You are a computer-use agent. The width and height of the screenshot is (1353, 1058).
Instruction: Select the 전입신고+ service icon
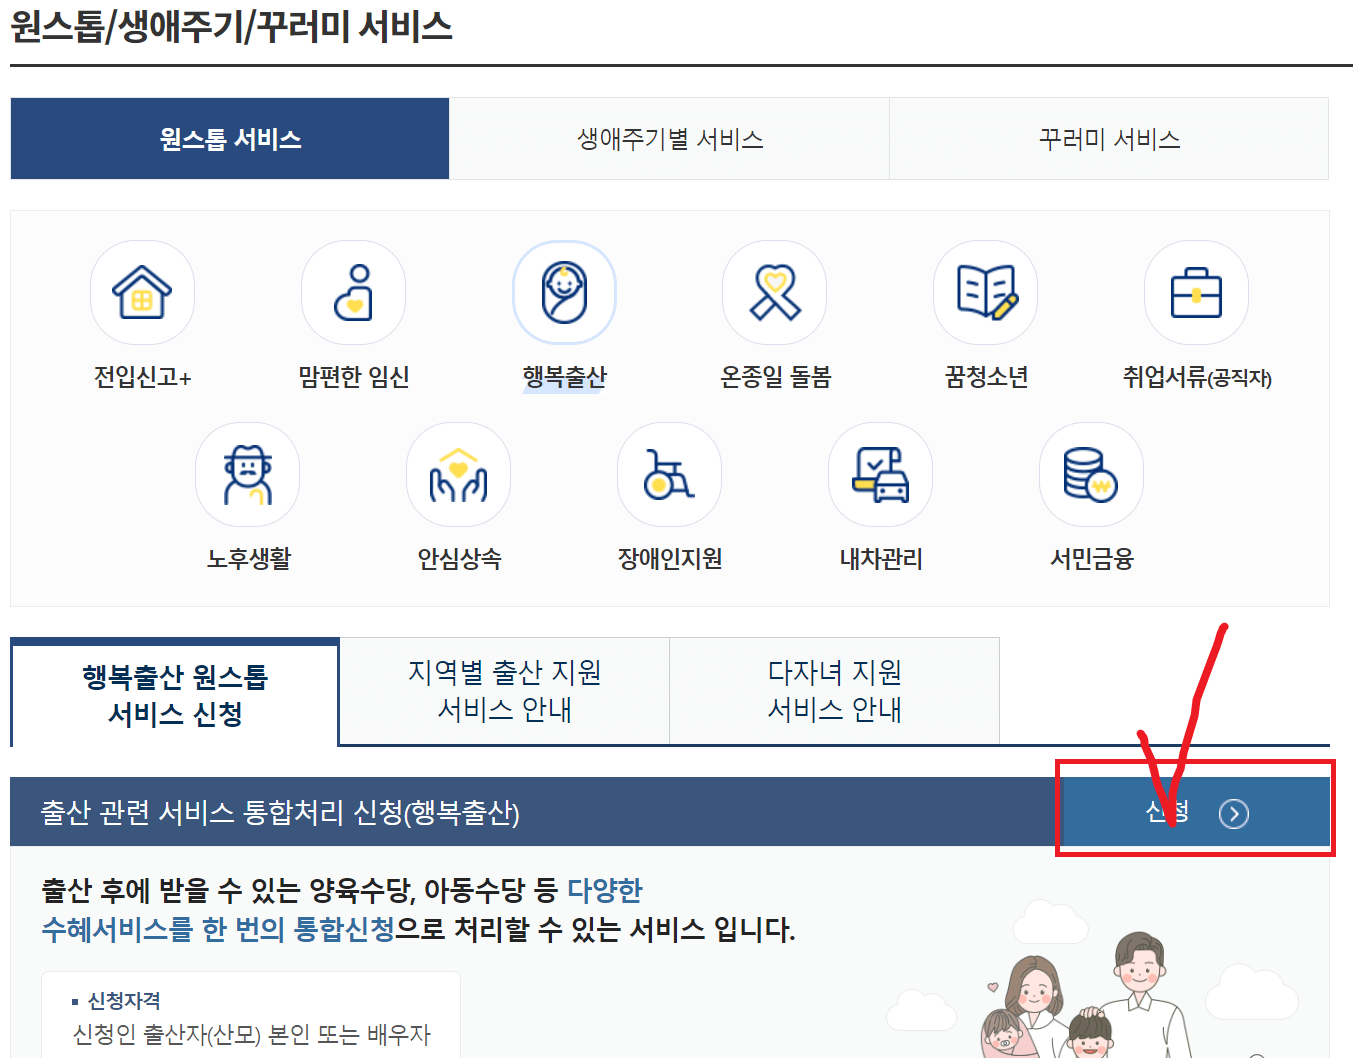142,292
